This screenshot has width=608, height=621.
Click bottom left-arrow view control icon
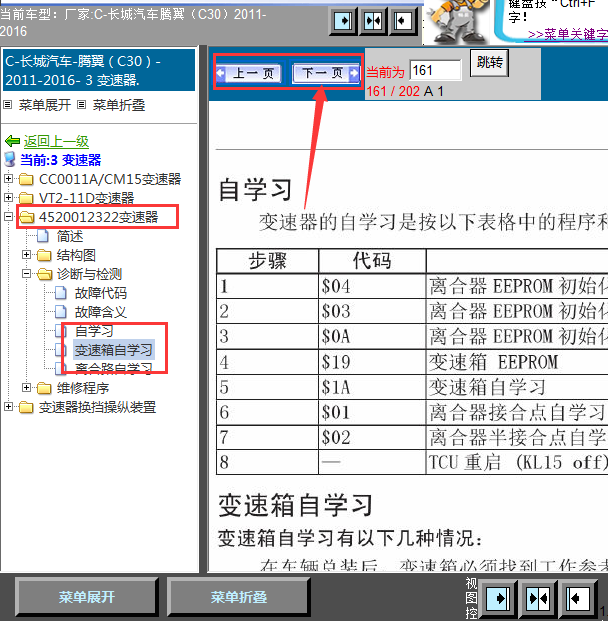coord(578,598)
